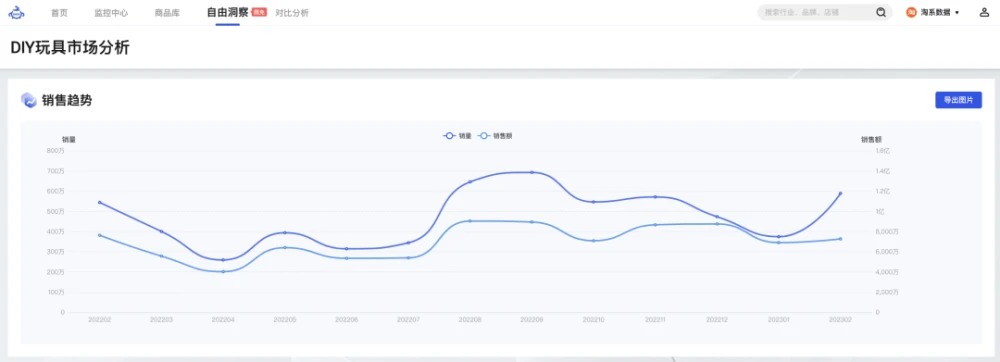
Task: Click the 导出图片 button
Action: (958, 100)
